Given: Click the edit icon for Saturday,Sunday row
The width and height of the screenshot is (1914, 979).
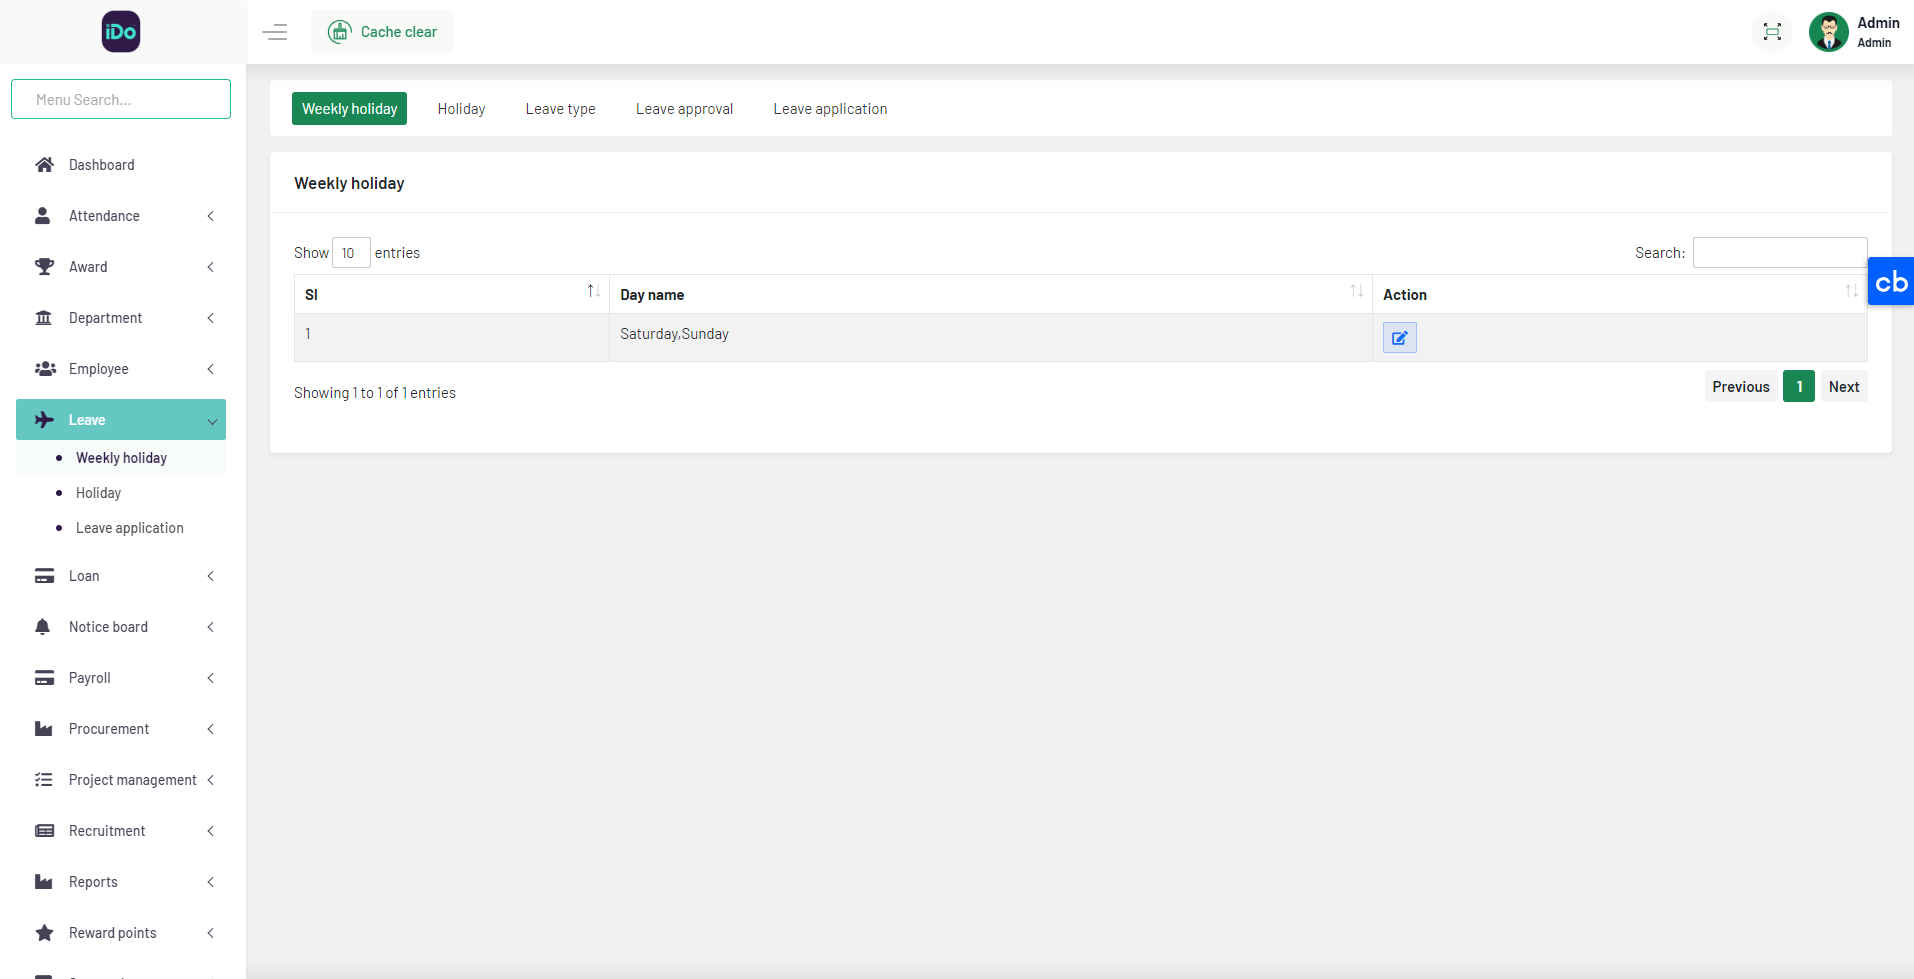Looking at the screenshot, I should click(x=1399, y=338).
